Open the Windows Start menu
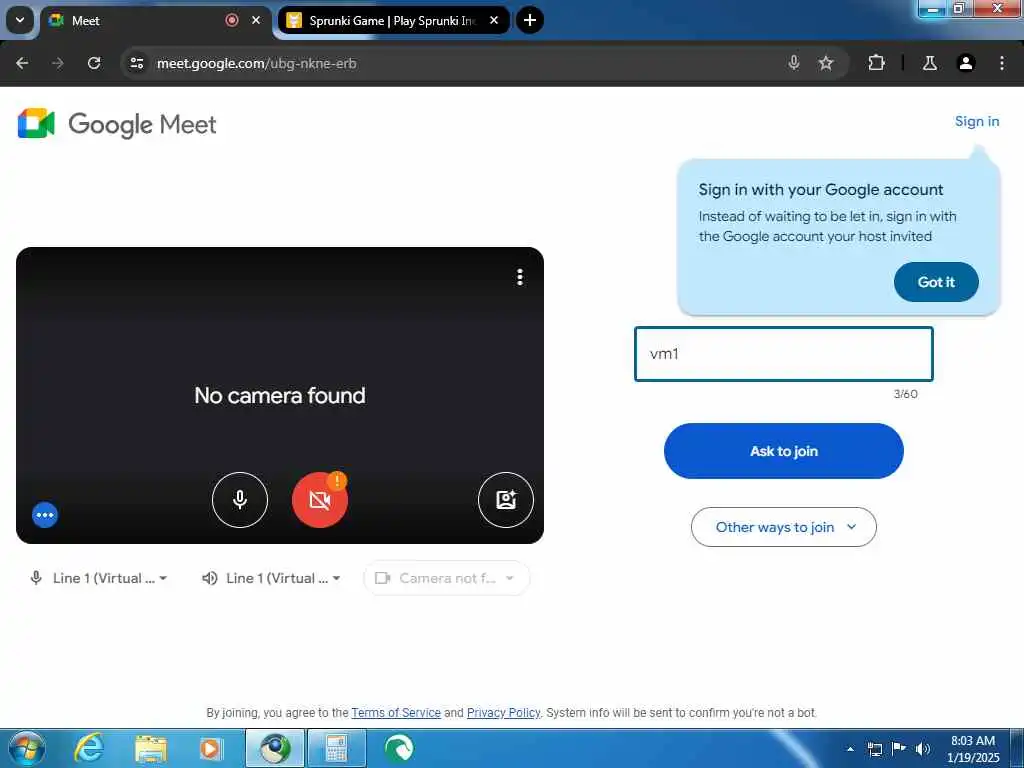 pos(27,748)
